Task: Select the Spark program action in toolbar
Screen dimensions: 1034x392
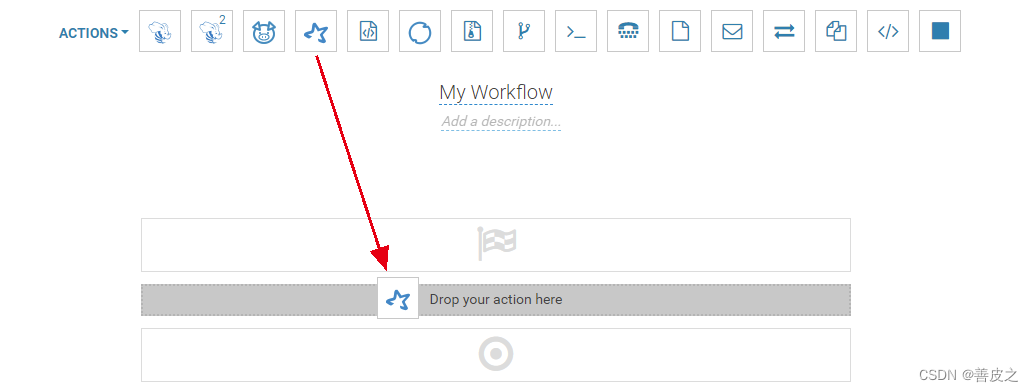Action: click(316, 31)
